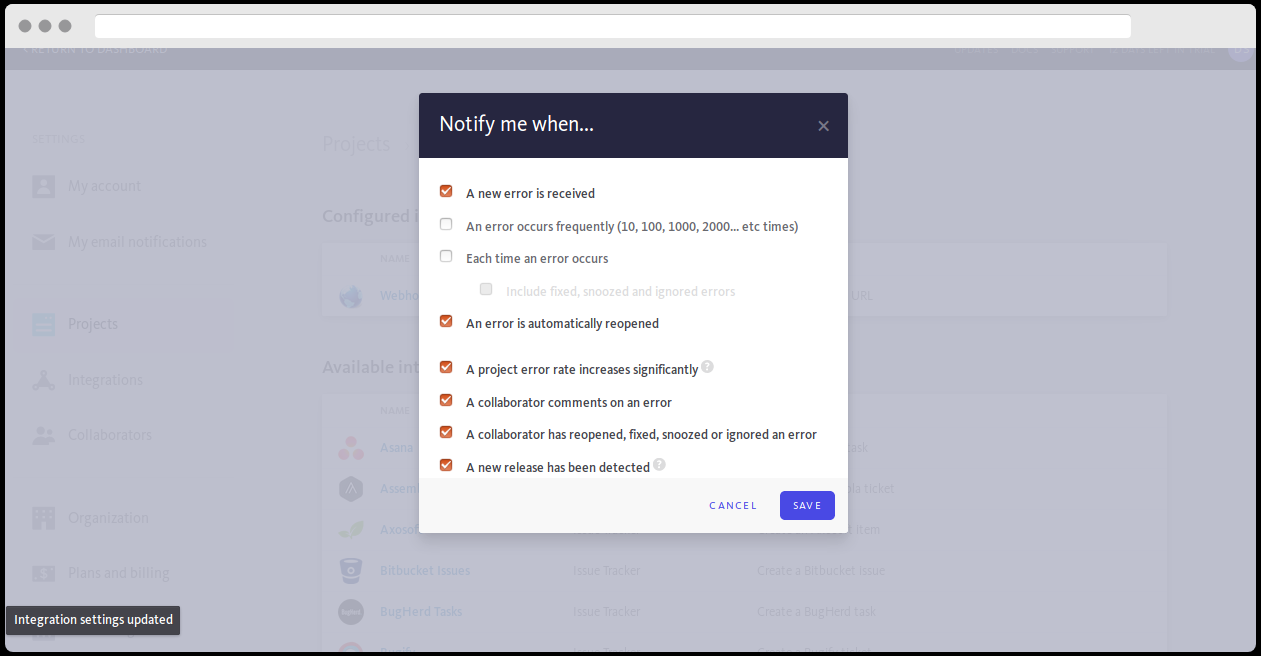Click help icon beside project error rate
This screenshot has height=656, width=1261.
click(x=707, y=367)
